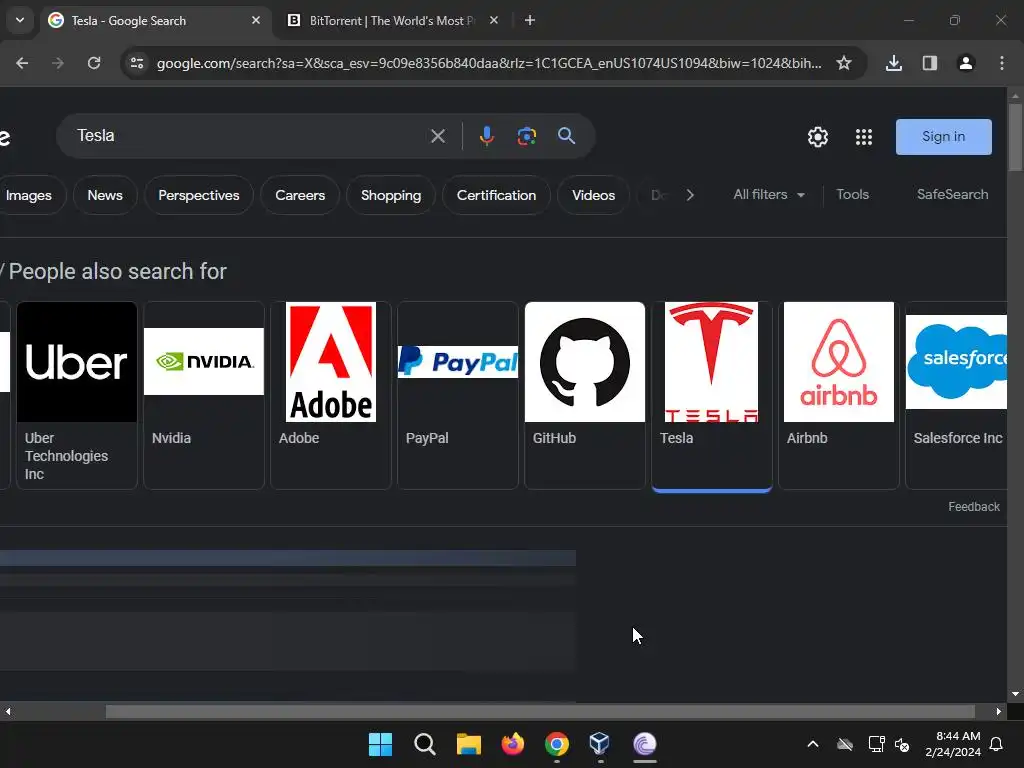Click the horizontal scrollbar thumb
Screen dimensions: 1024x768
tap(540, 711)
